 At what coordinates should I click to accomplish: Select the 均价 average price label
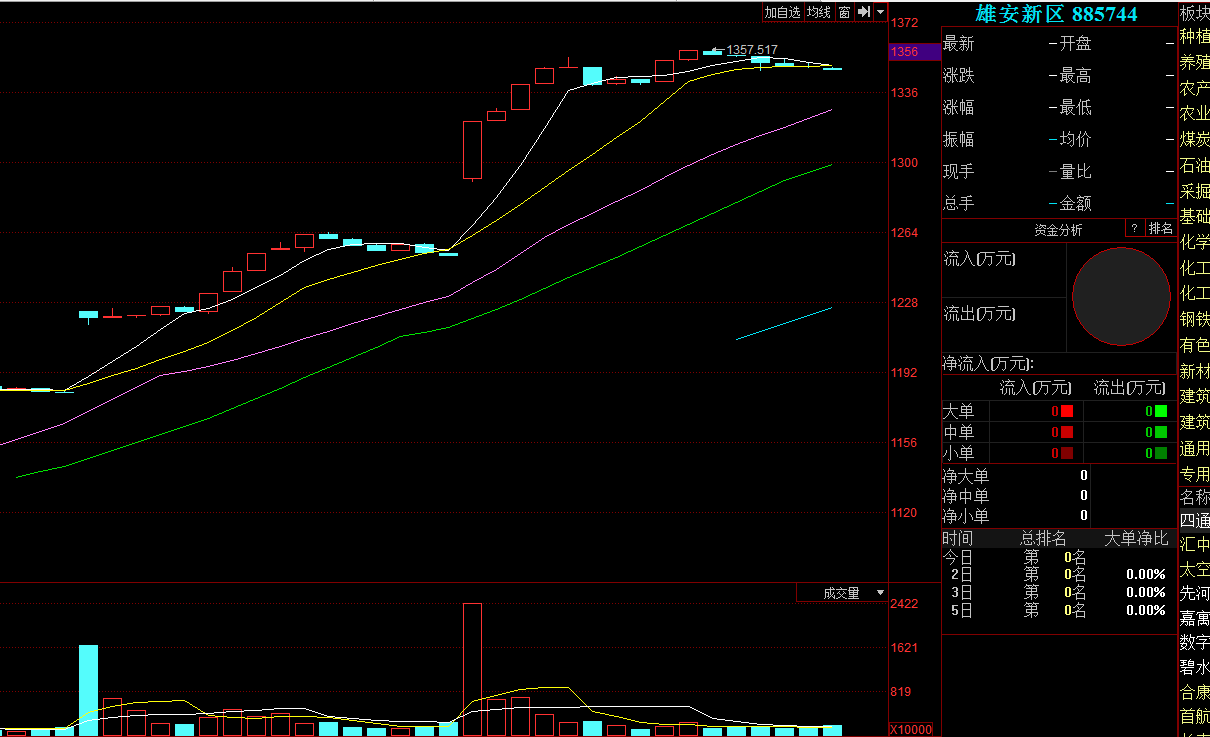click(x=1076, y=140)
